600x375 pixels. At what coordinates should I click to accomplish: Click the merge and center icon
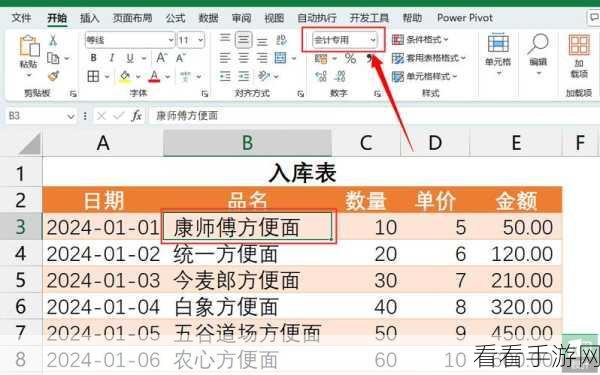pyautogui.click(x=280, y=58)
